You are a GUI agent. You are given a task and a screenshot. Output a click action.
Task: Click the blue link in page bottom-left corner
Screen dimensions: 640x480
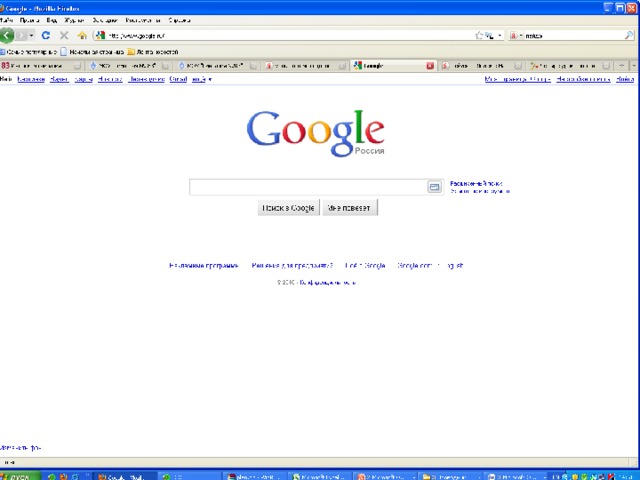(x=20, y=448)
